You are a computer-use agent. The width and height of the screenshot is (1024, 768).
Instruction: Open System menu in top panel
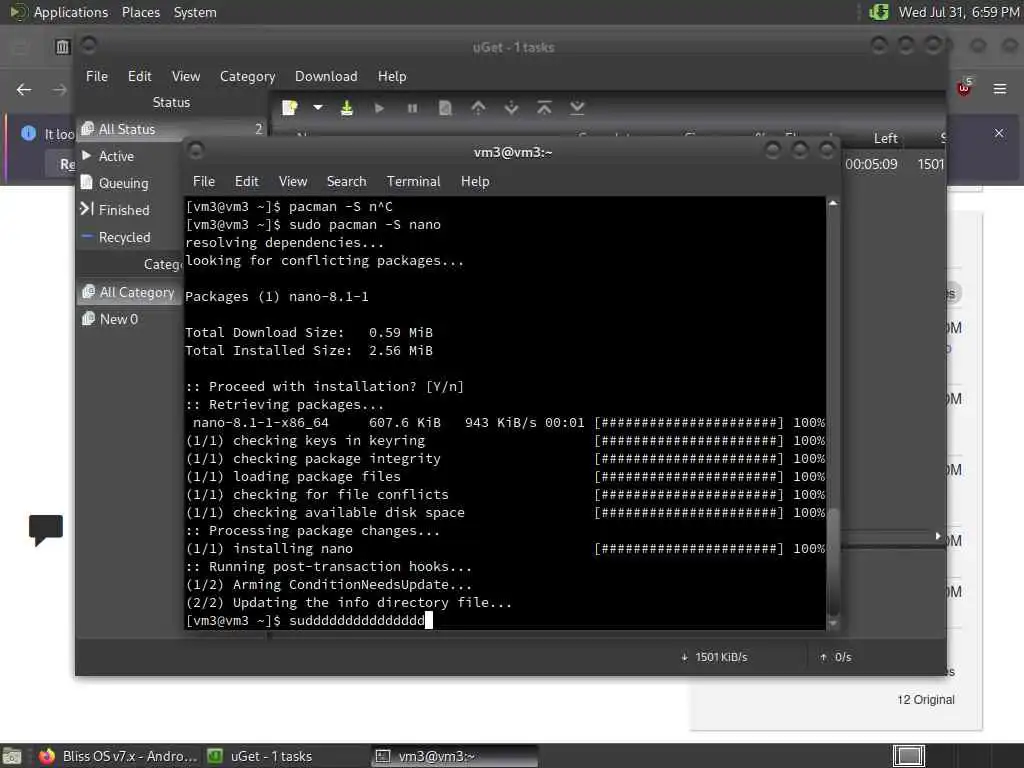click(195, 12)
